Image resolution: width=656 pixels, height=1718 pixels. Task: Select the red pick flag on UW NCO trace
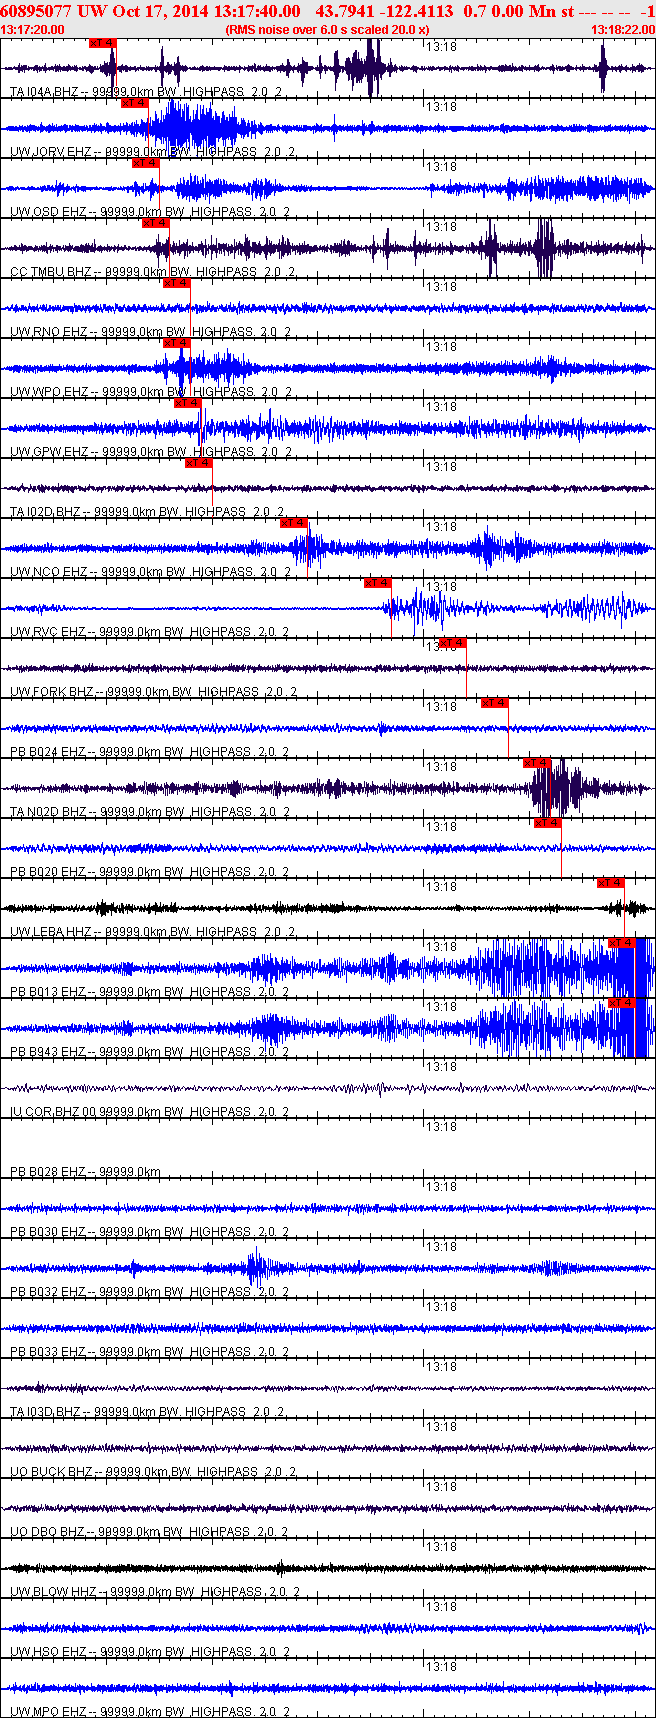click(293, 523)
